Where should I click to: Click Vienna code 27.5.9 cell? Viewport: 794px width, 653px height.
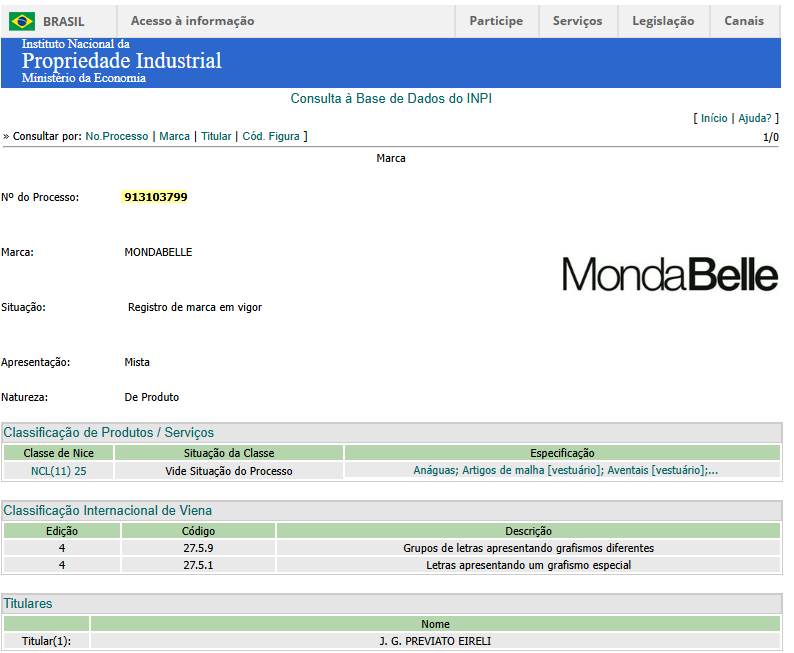click(x=198, y=548)
